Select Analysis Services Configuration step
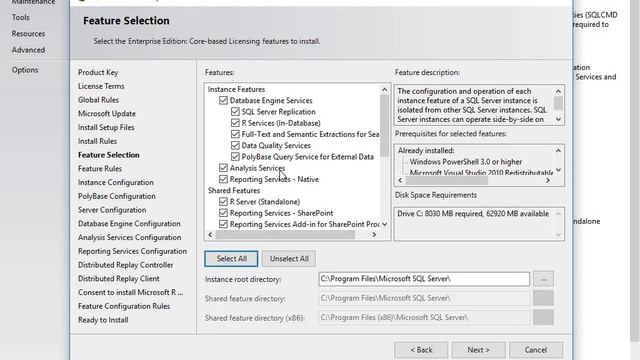The height and width of the screenshot is (360, 640). tap(130, 238)
